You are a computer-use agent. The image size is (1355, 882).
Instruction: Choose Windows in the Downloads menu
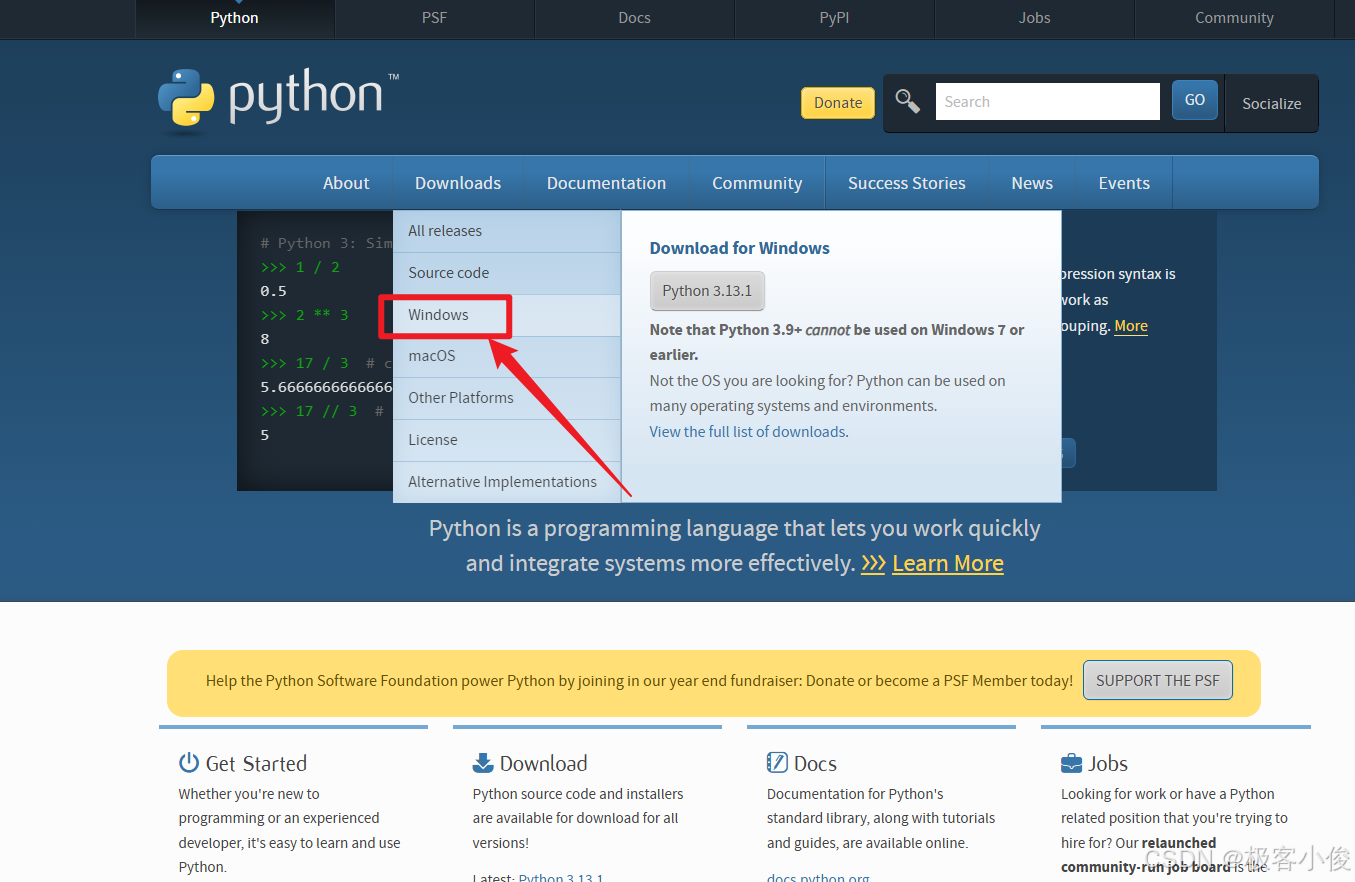[507, 315]
